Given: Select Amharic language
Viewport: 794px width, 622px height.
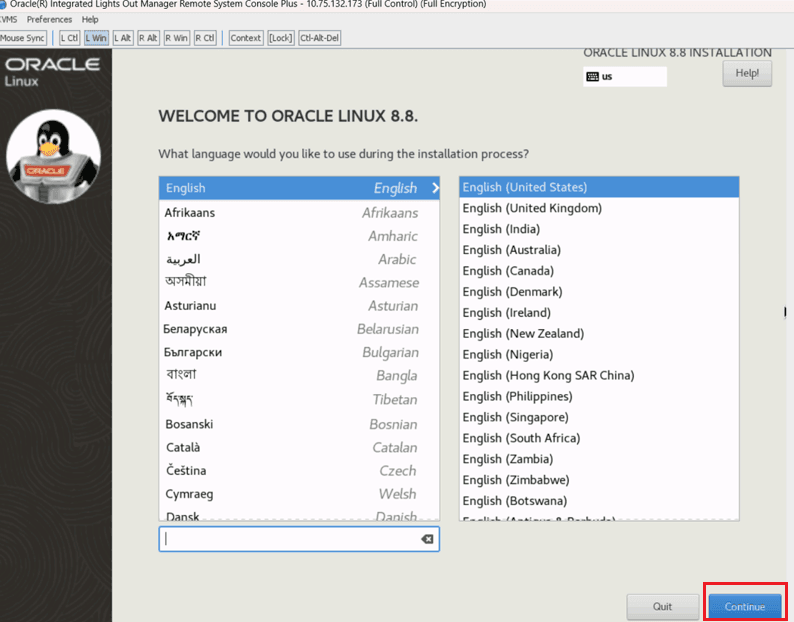Looking at the screenshot, I should 299,236.
